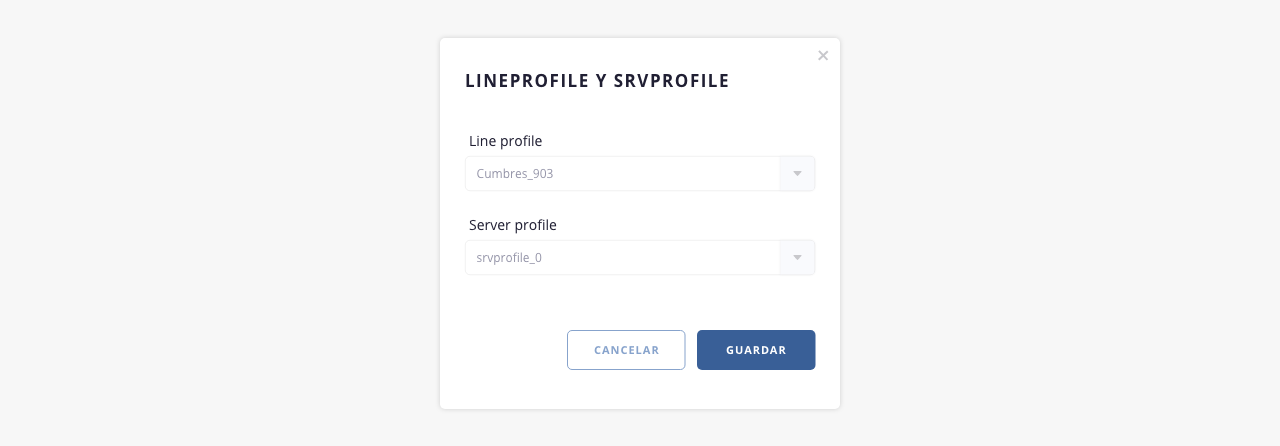Open the Cumbres_903 combo box
The image size is (1280, 446).
tap(622, 174)
